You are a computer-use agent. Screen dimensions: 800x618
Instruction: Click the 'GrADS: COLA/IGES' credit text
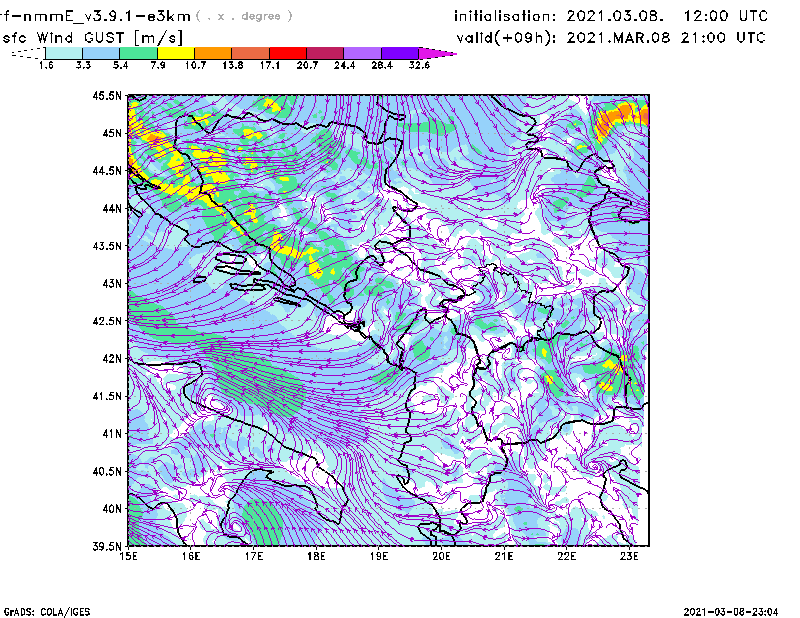click(47, 612)
